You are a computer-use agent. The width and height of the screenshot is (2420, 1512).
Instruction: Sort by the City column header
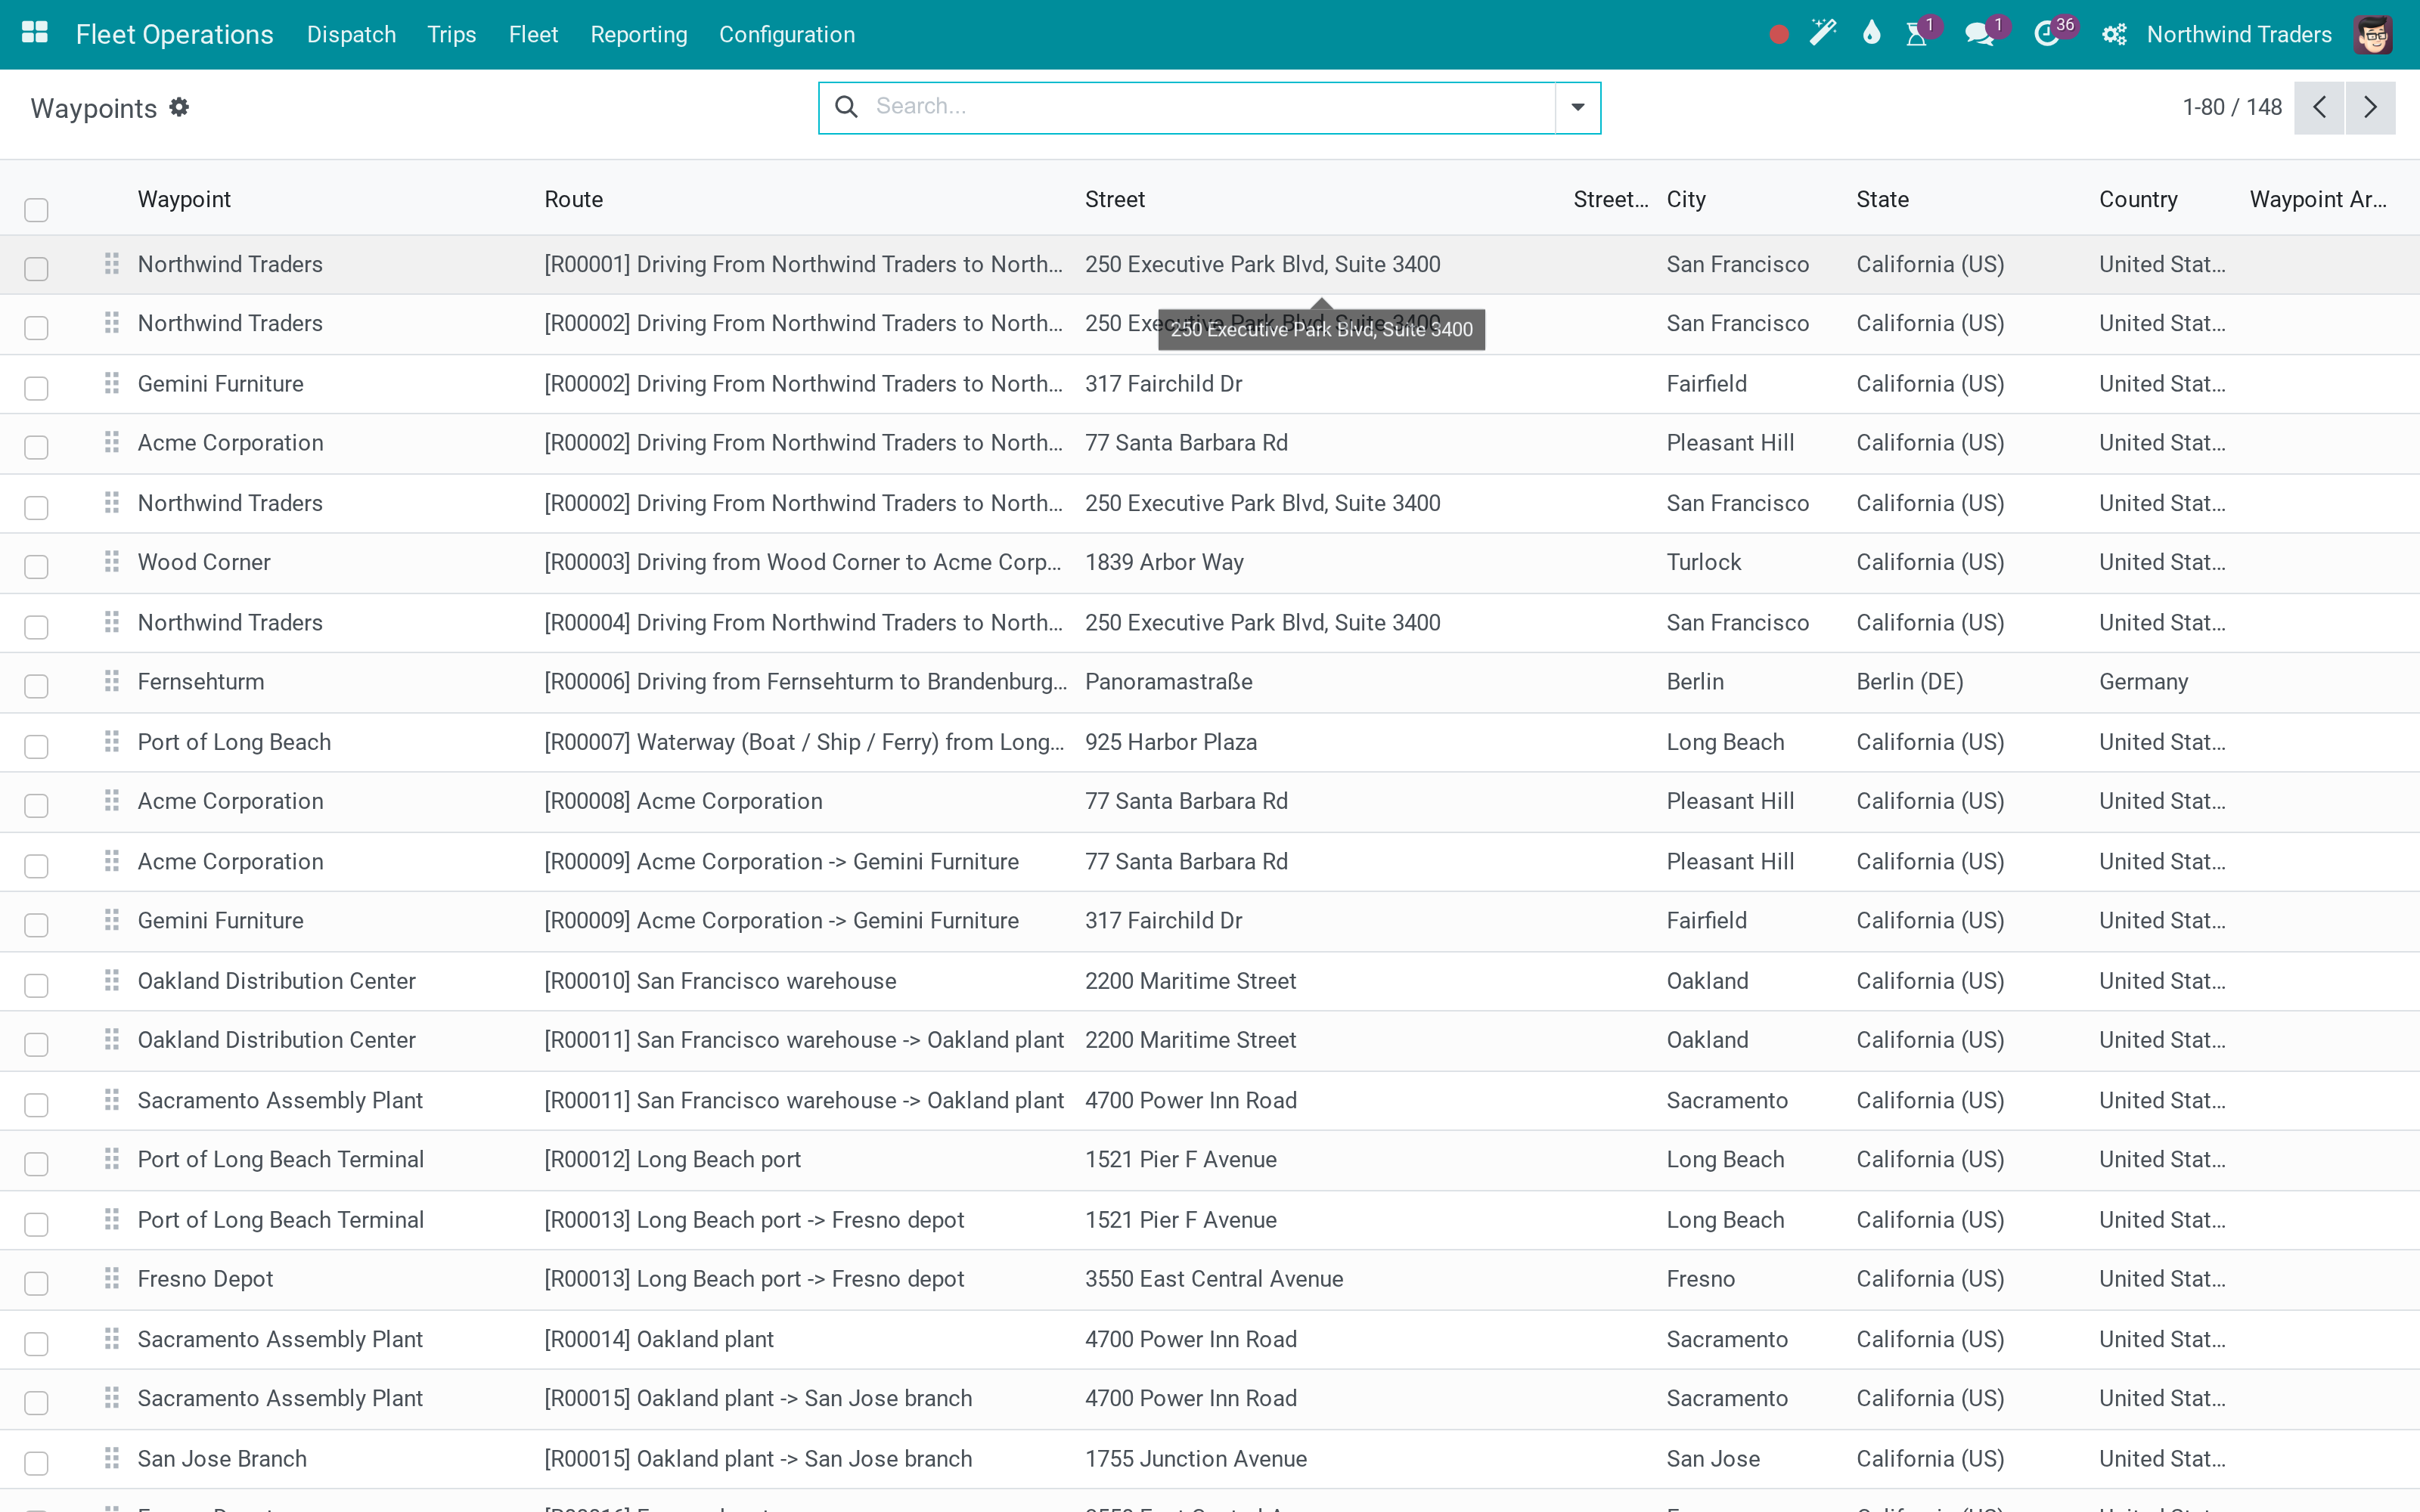(1686, 199)
